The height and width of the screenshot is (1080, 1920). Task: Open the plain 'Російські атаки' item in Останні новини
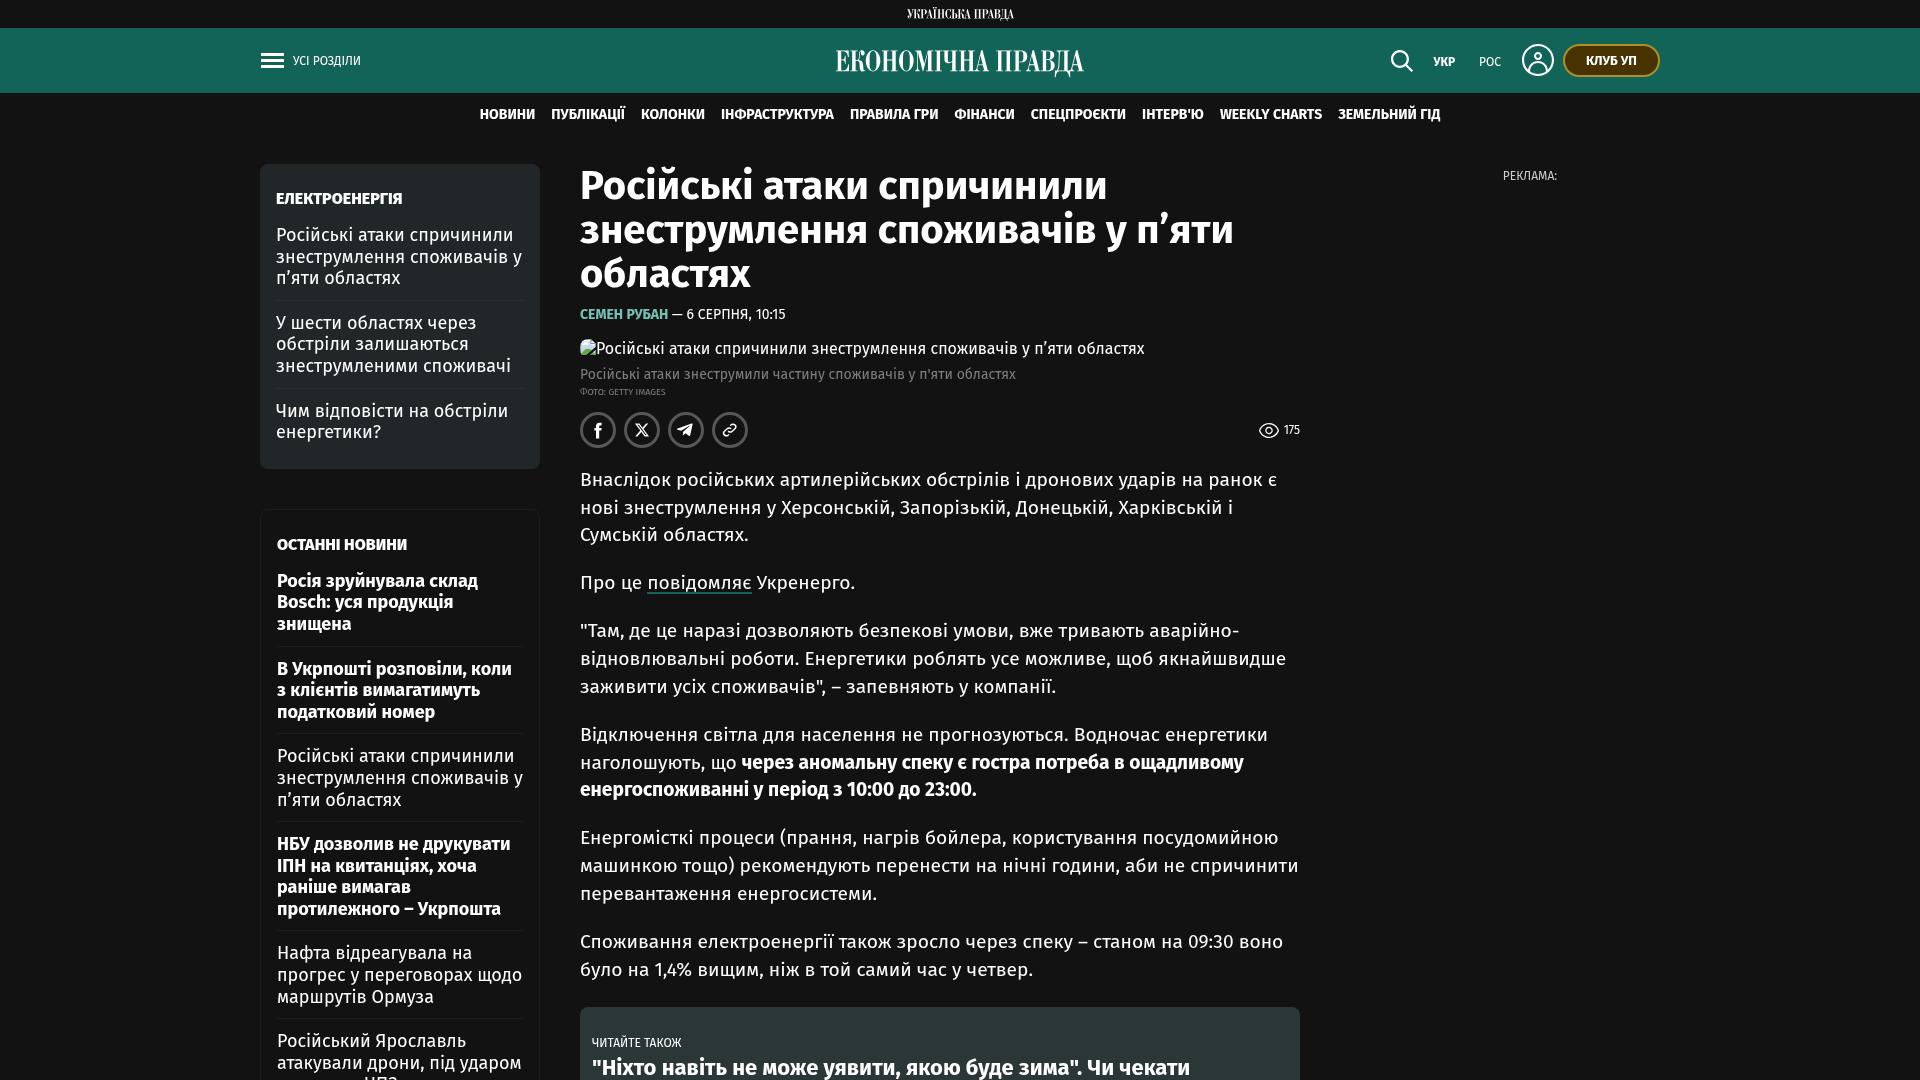click(400, 778)
